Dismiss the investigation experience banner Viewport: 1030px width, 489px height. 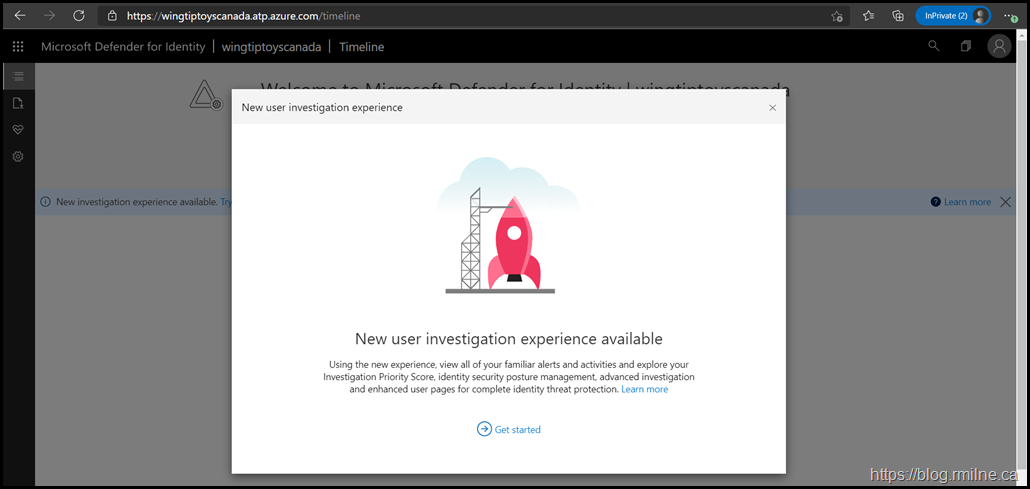tap(1006, 202)
